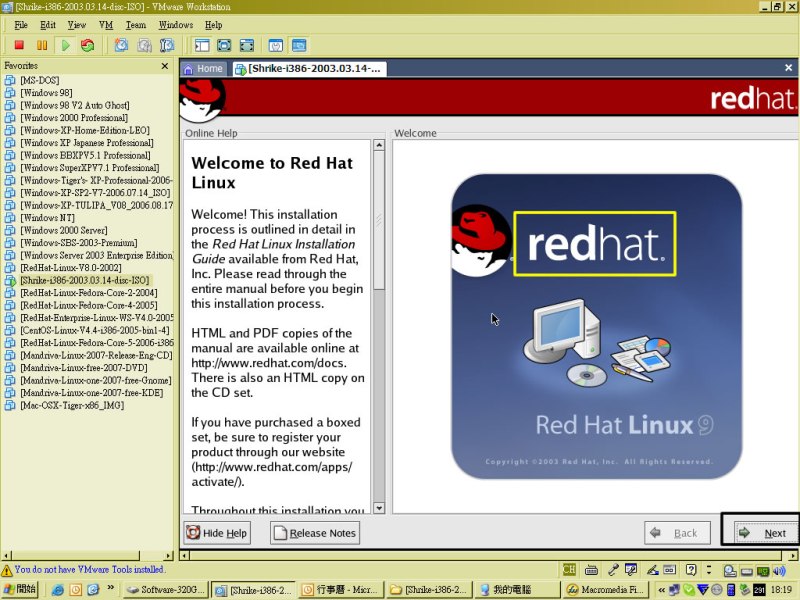The height and width of the screenshot is (600, 800).
Task: Click the Online Help vertical scrollbar thumb
Action: click(379, 220)
